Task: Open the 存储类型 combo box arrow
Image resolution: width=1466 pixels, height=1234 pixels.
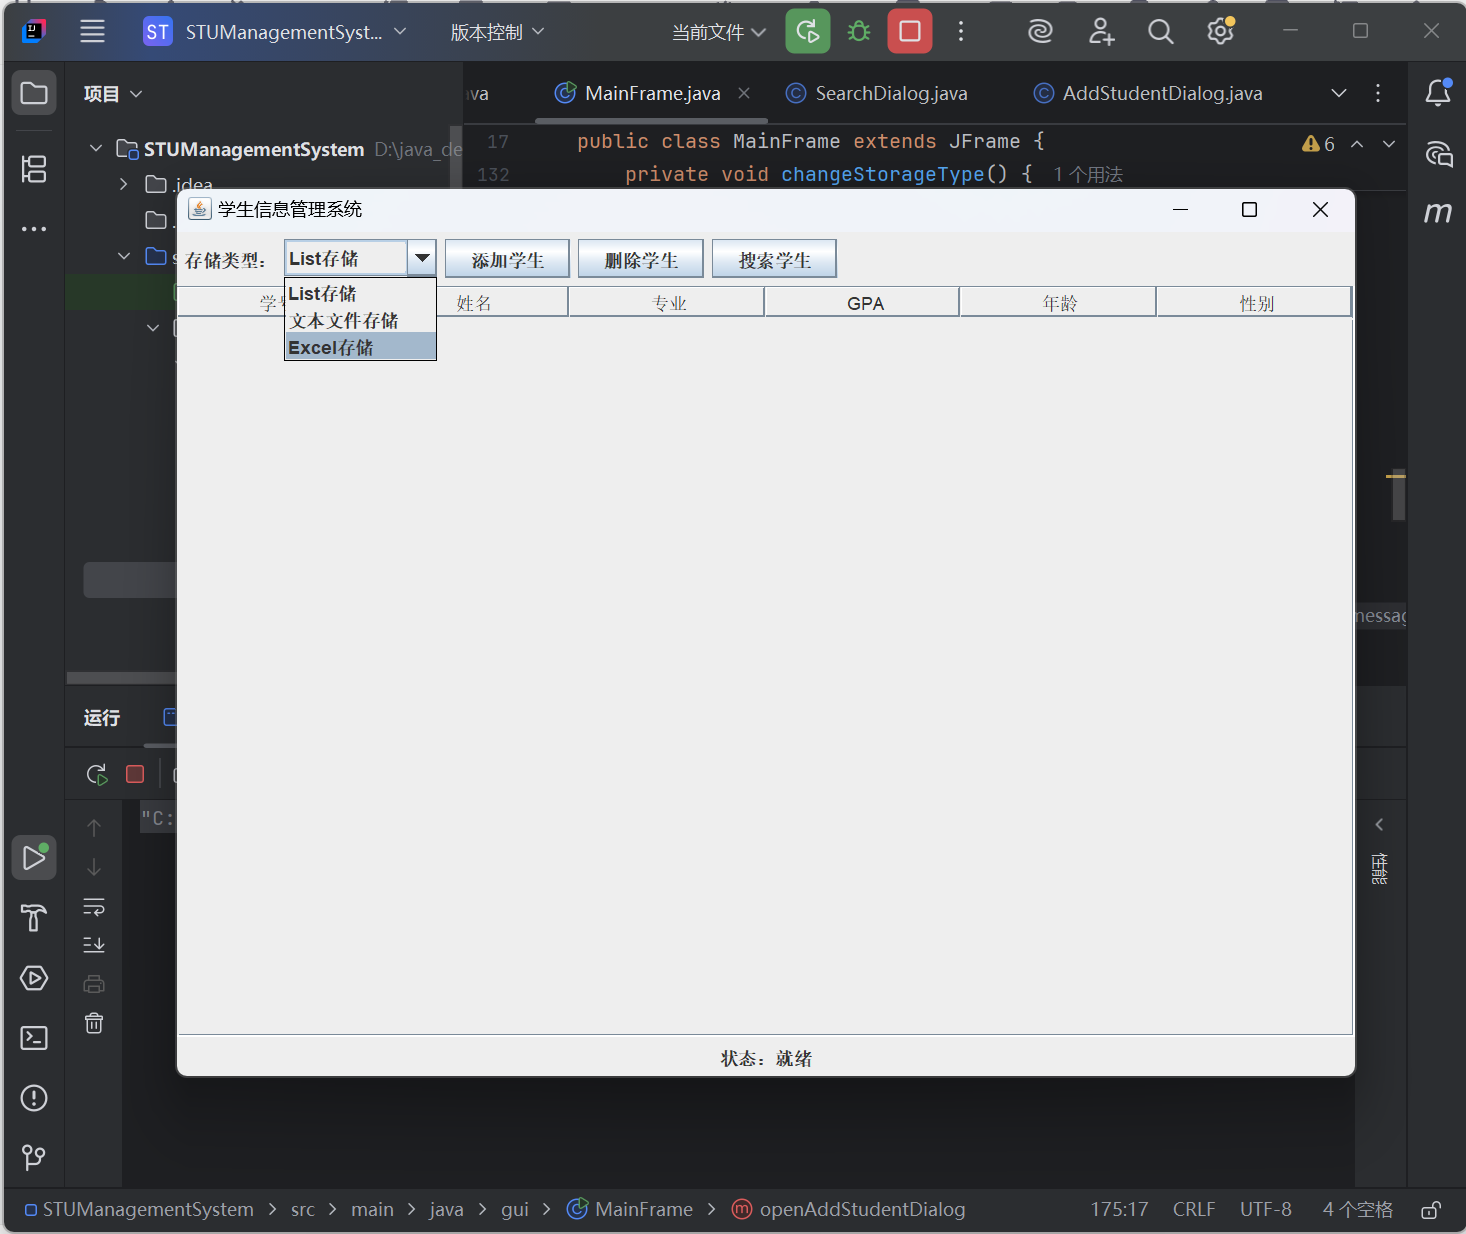Action: click(422, 258)
